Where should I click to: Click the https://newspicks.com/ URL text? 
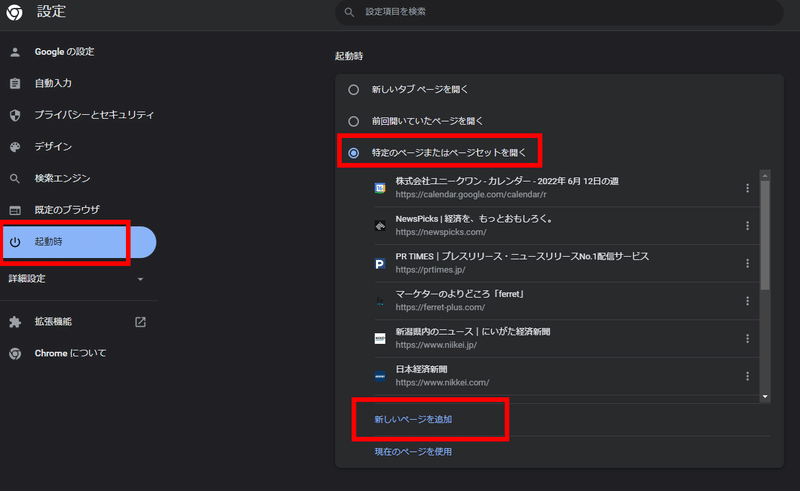click(441, 232)
